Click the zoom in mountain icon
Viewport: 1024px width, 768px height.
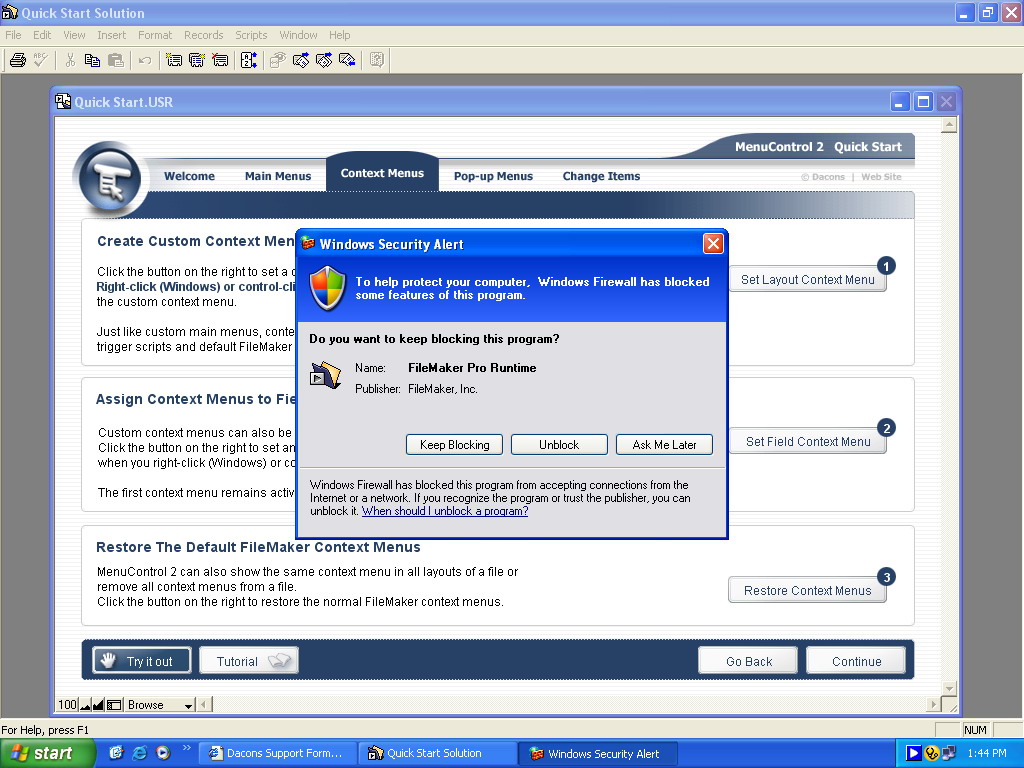coord(99,705)
